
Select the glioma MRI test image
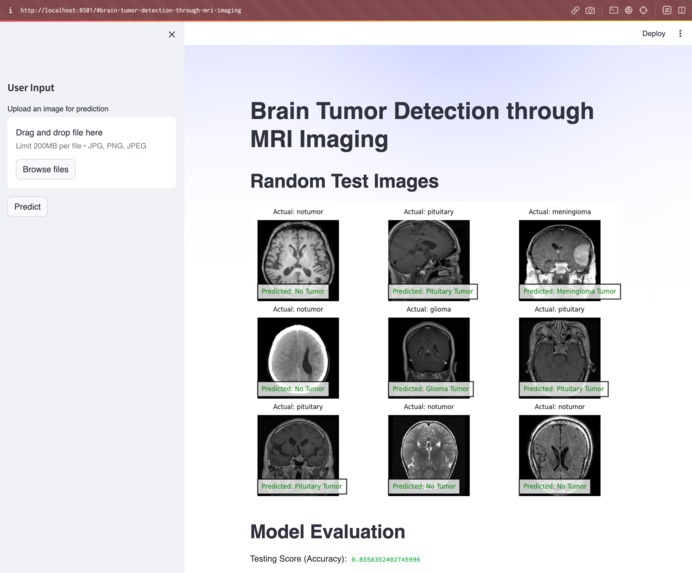[429, 358]
